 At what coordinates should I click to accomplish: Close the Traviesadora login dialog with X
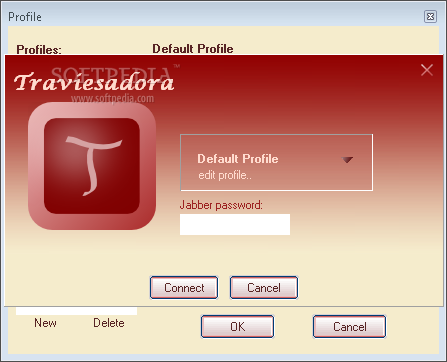427,70
